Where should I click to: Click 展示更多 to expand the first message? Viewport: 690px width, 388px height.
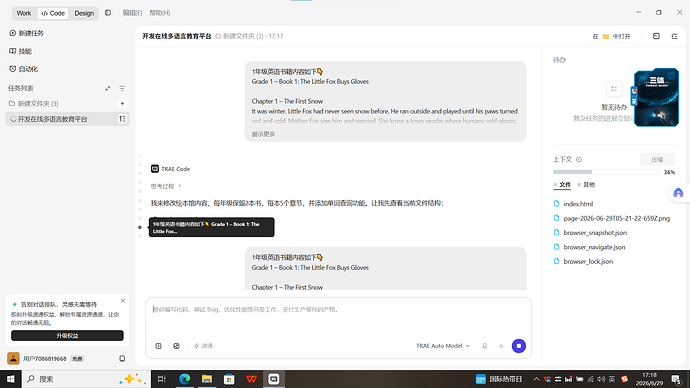point(263,134)
